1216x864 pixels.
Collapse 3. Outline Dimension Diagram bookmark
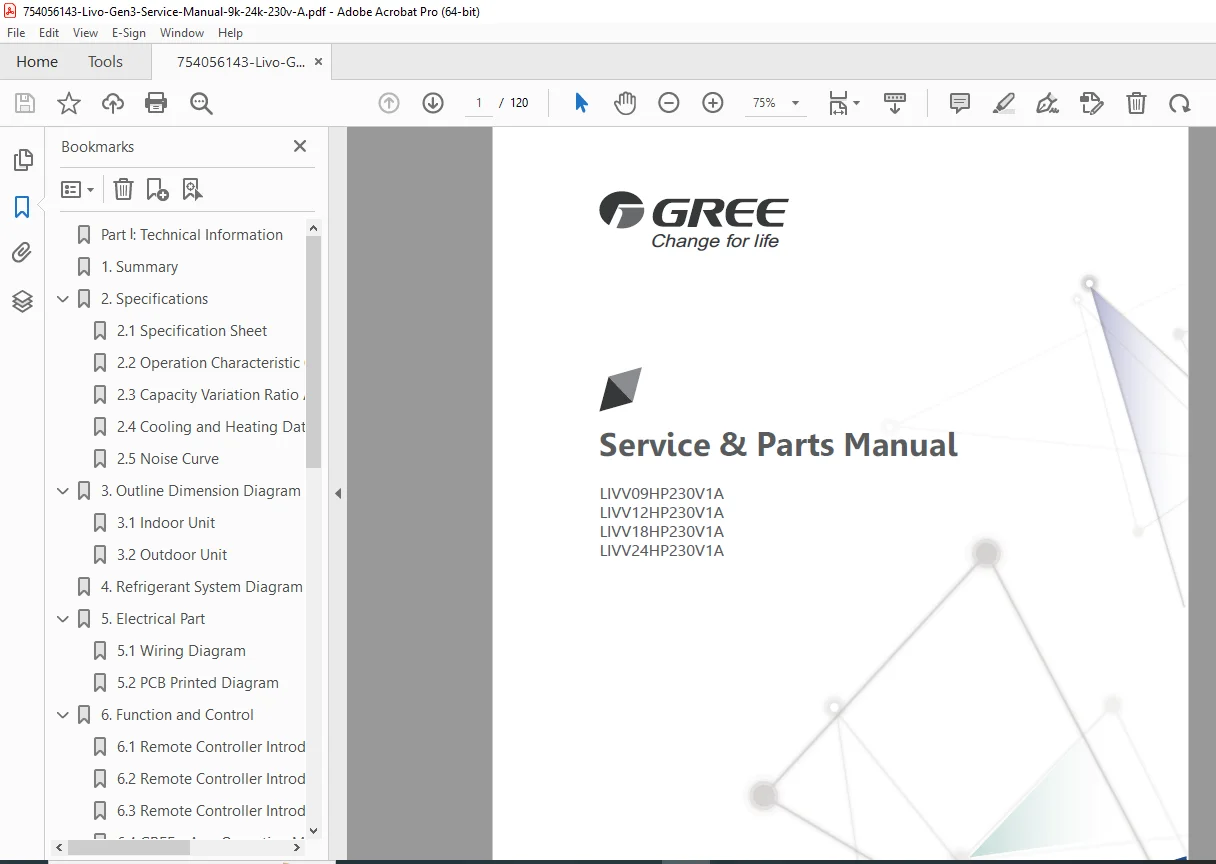click(x=63, y=491)
